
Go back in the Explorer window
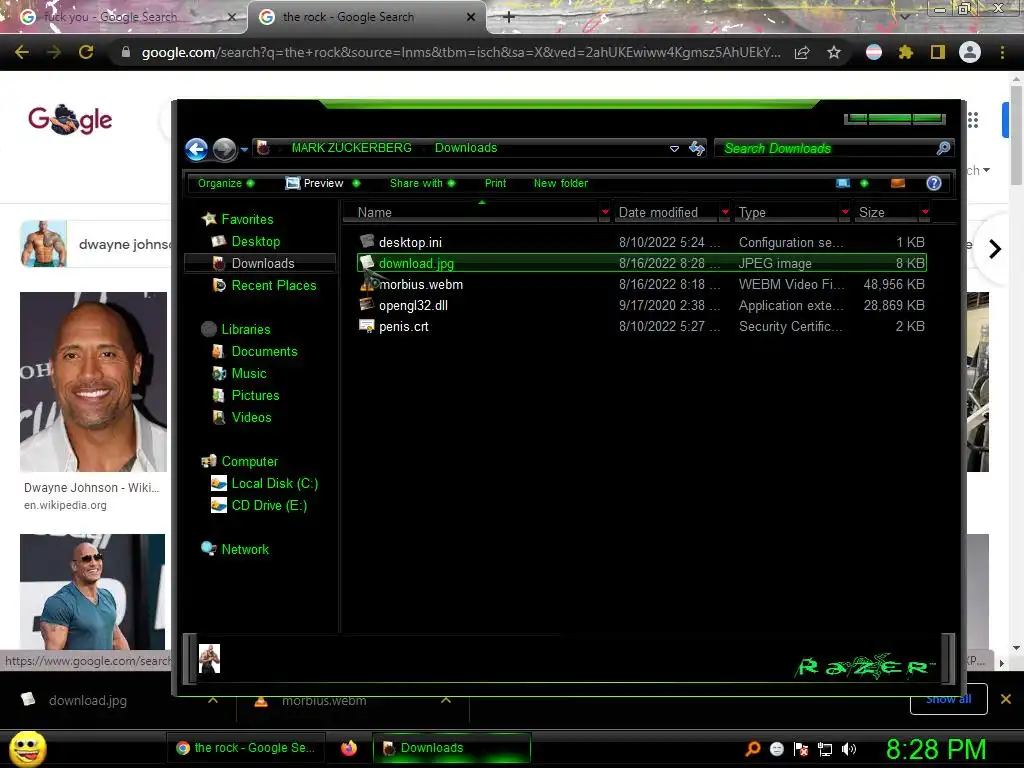[x=197, y=150]
